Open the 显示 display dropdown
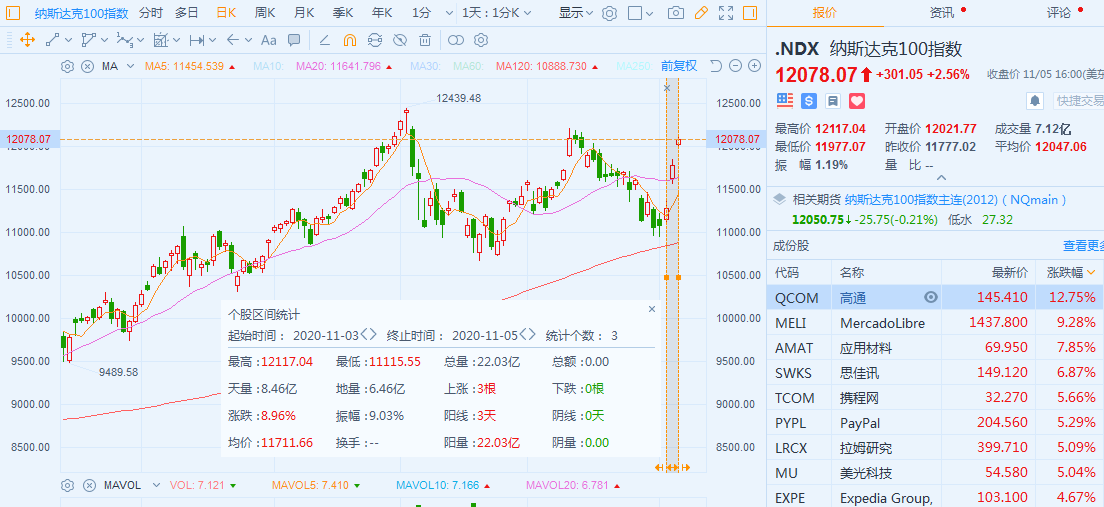 [576, 13]
